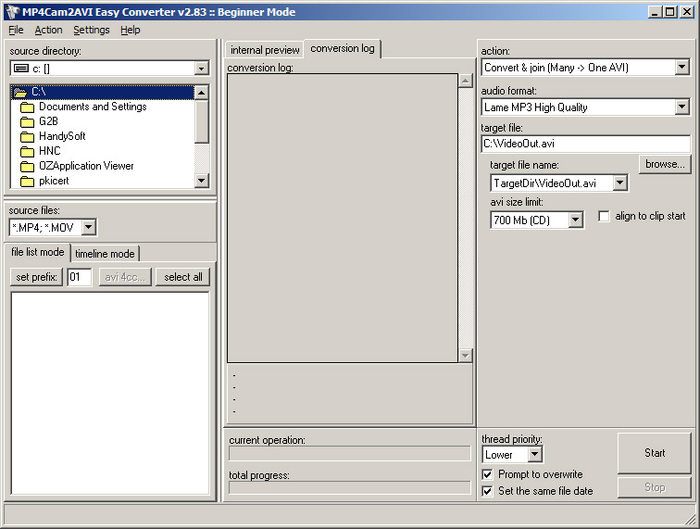
Task: Click the target file path field
Action: (586, 144)
